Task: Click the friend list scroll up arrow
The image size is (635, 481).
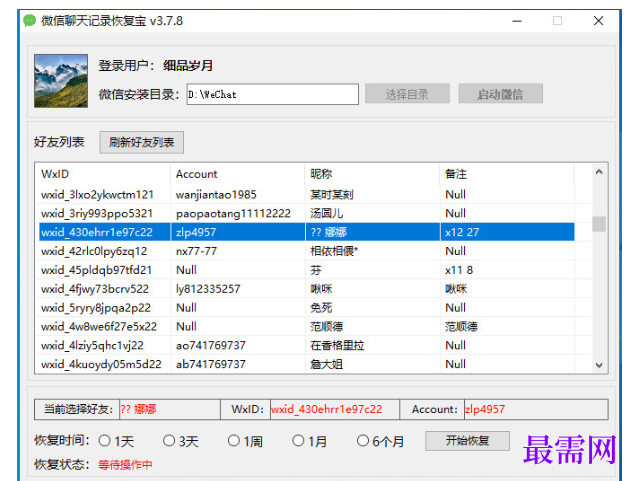Action: [599, 172]
